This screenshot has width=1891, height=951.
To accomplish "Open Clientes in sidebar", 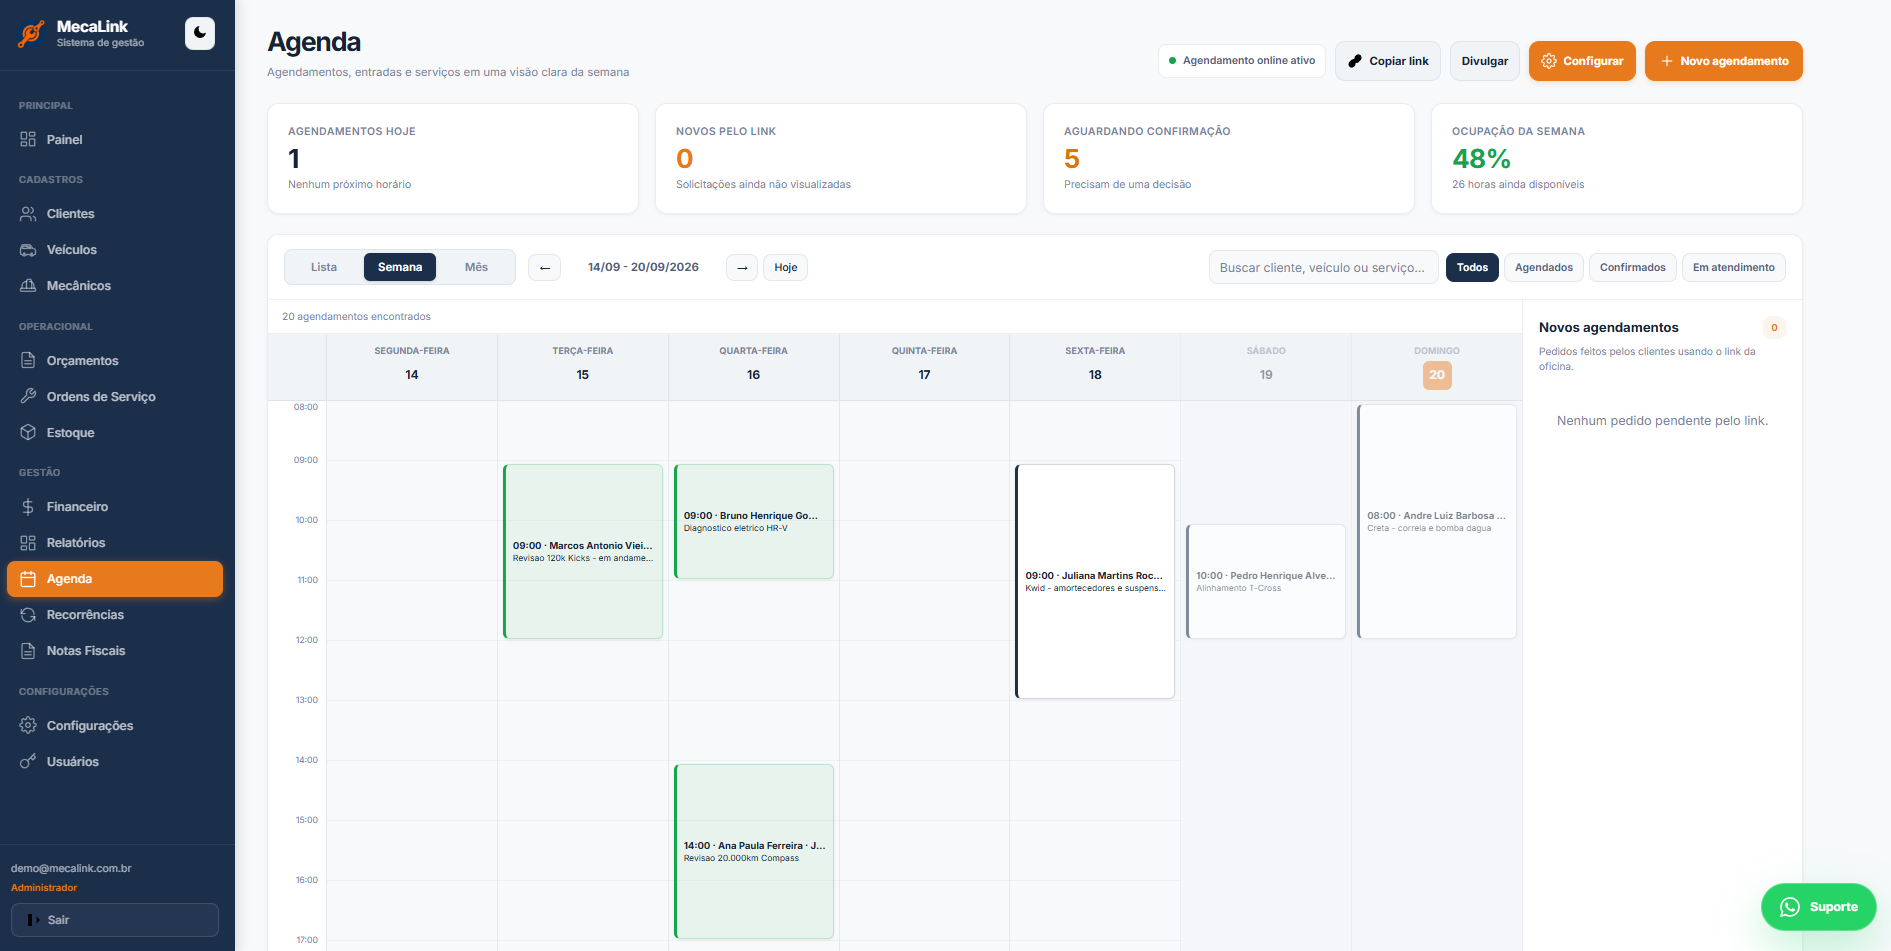I will pyautogui.click(x=115, y=214).
